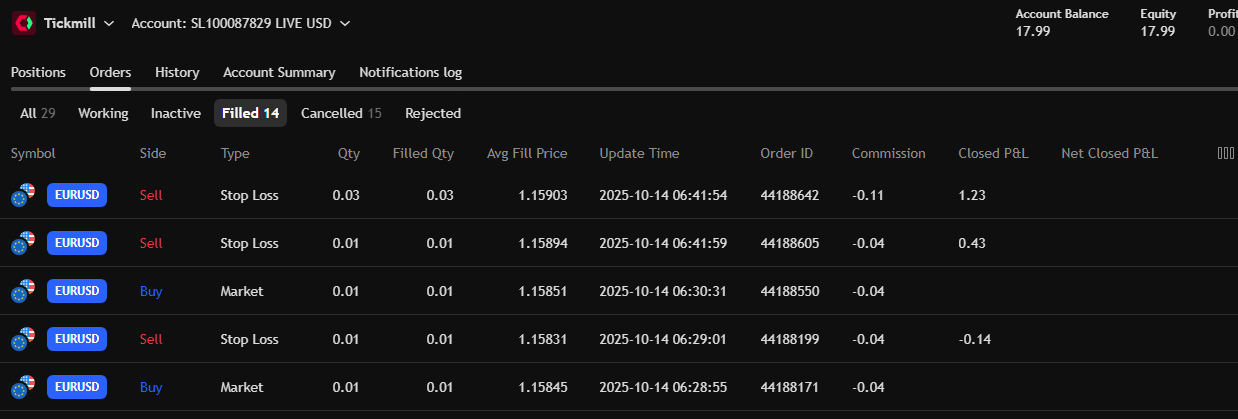Viewport: 1238px width, 419px height.
Task: Select the Inactive orders filter
Action: tap(175, 113)
